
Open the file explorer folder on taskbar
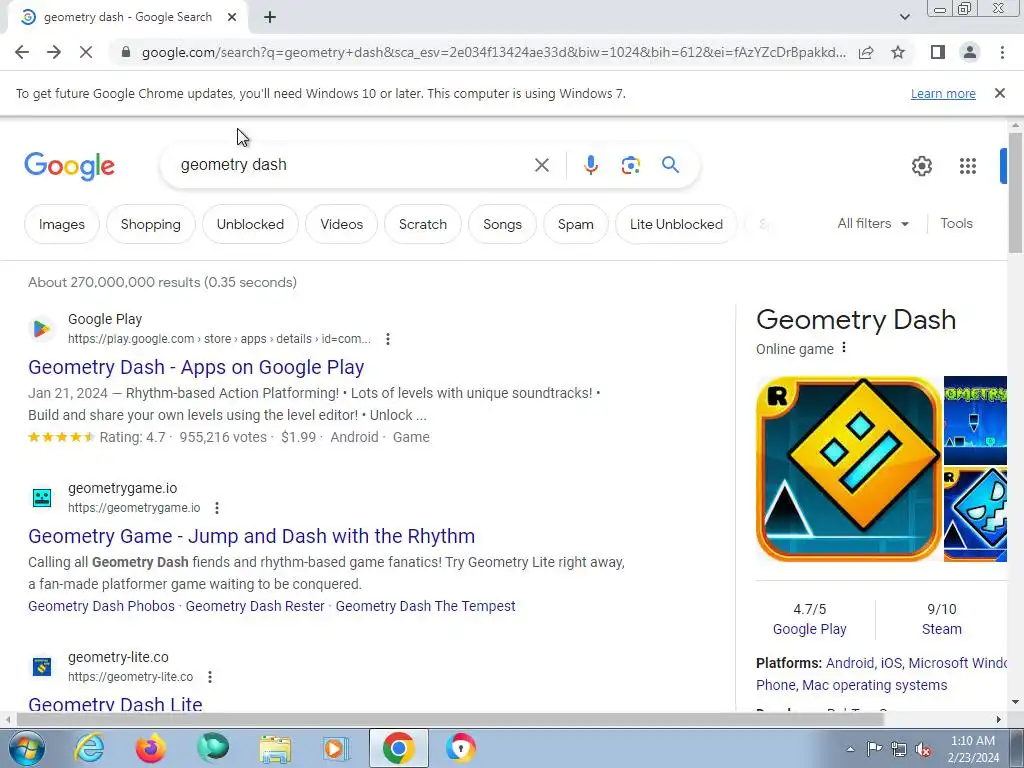click(276, 748)
